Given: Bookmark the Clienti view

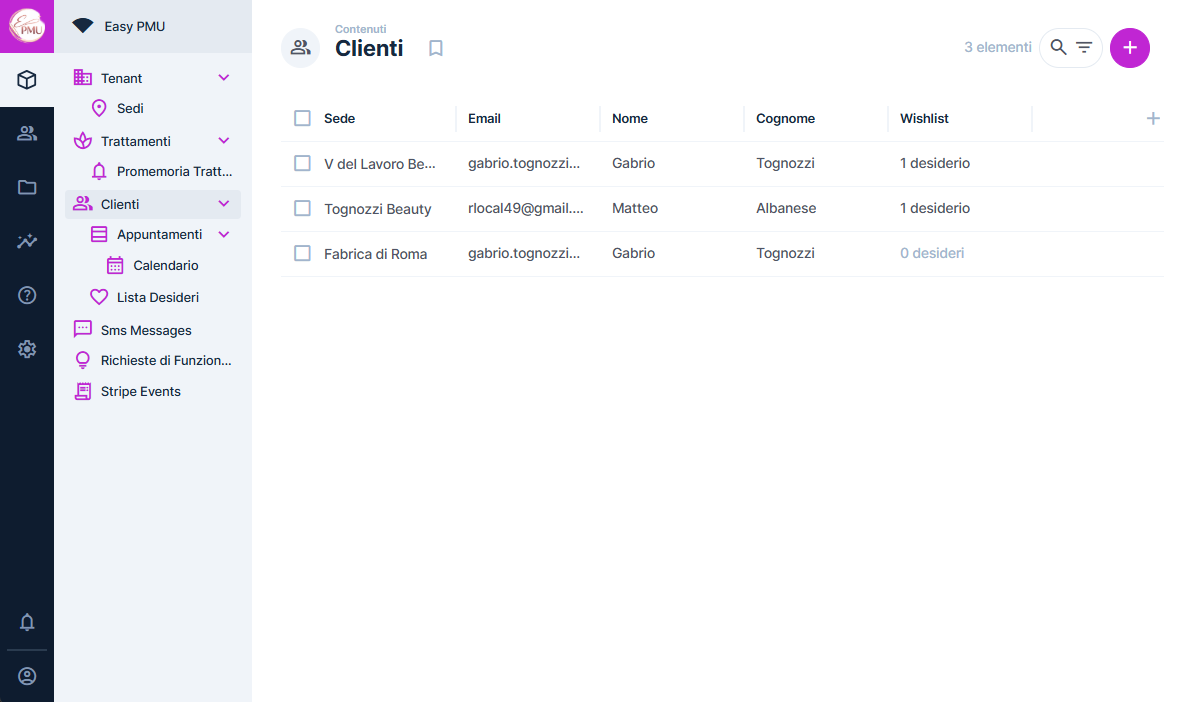Looking at the screenshot, I should pyautogui.click(x=435, y=47).
